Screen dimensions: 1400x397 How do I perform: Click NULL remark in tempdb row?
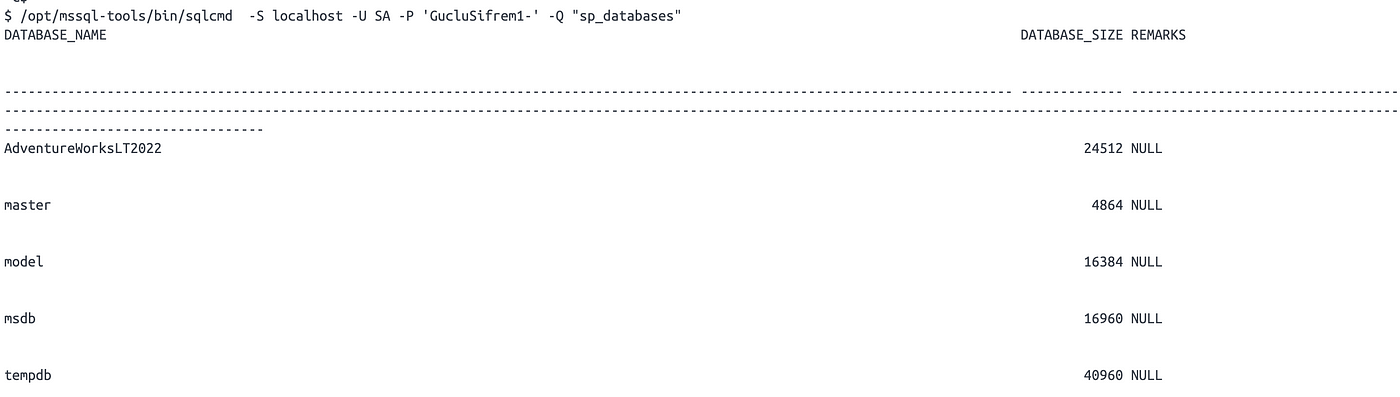(1146, 375)
